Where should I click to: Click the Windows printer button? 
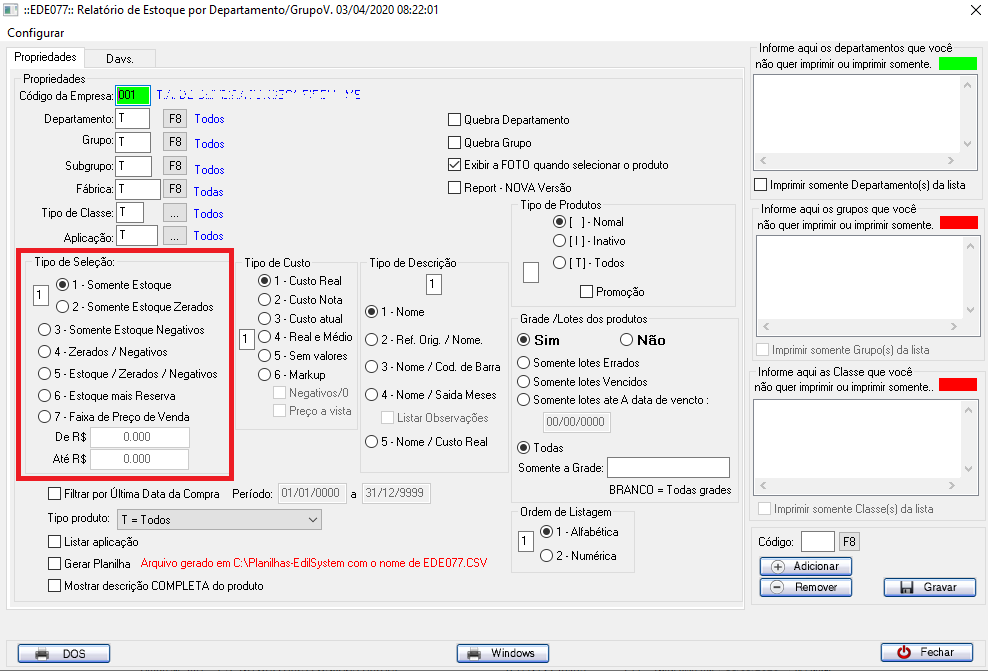502,653
